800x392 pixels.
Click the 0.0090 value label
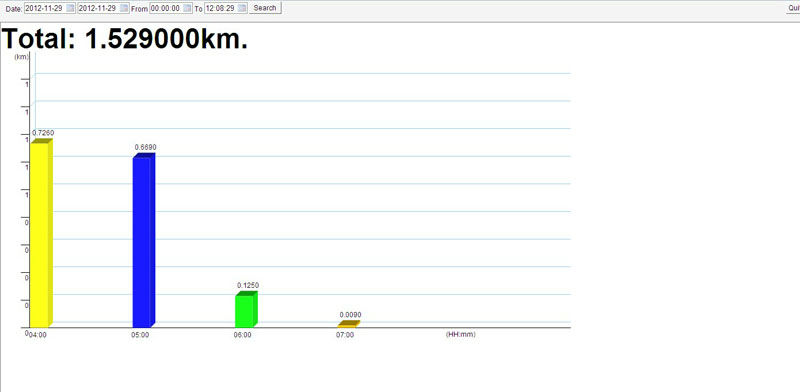pyautogui.click(x=351, y=315)
